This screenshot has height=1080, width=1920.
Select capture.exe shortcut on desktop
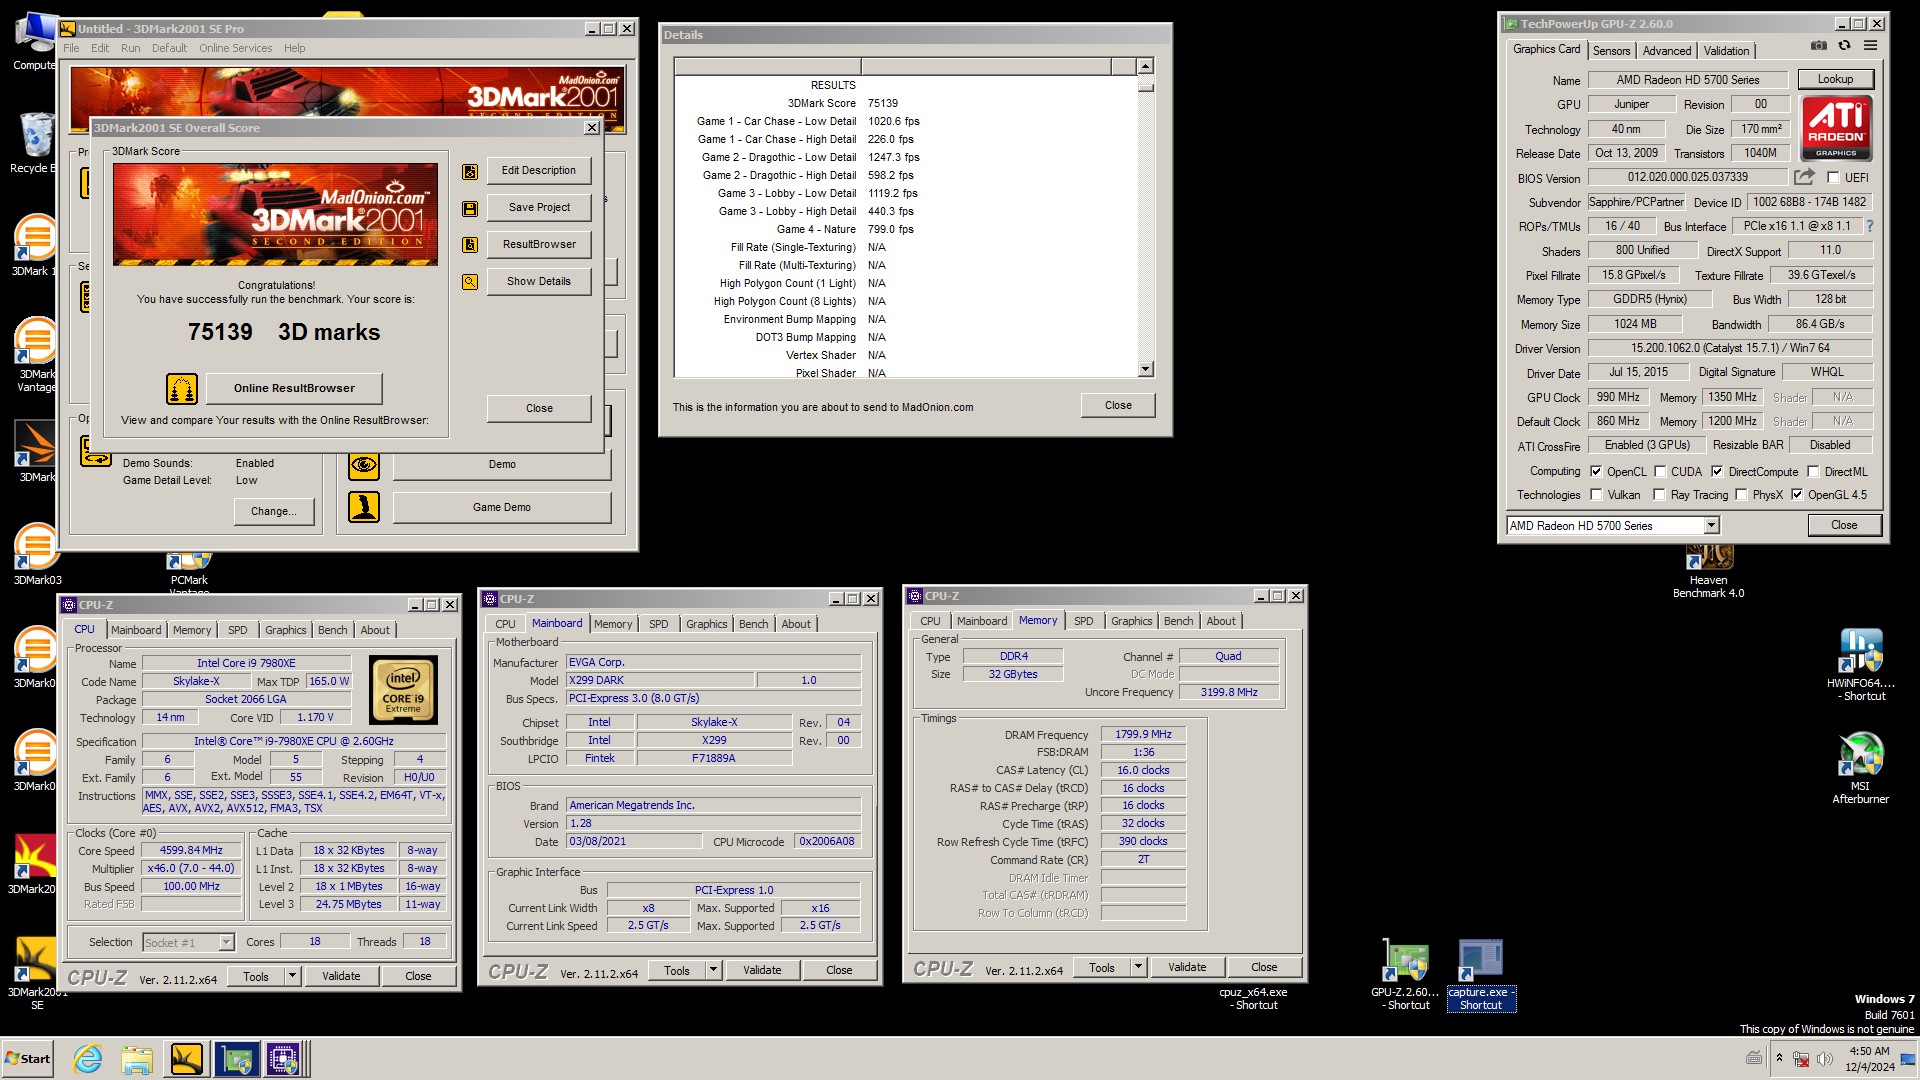coord(1481,974)
